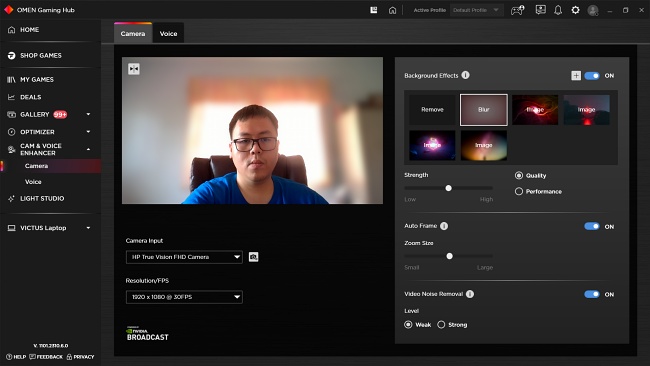
Task: Select the Quality radio button
Action: click(519, 175)
